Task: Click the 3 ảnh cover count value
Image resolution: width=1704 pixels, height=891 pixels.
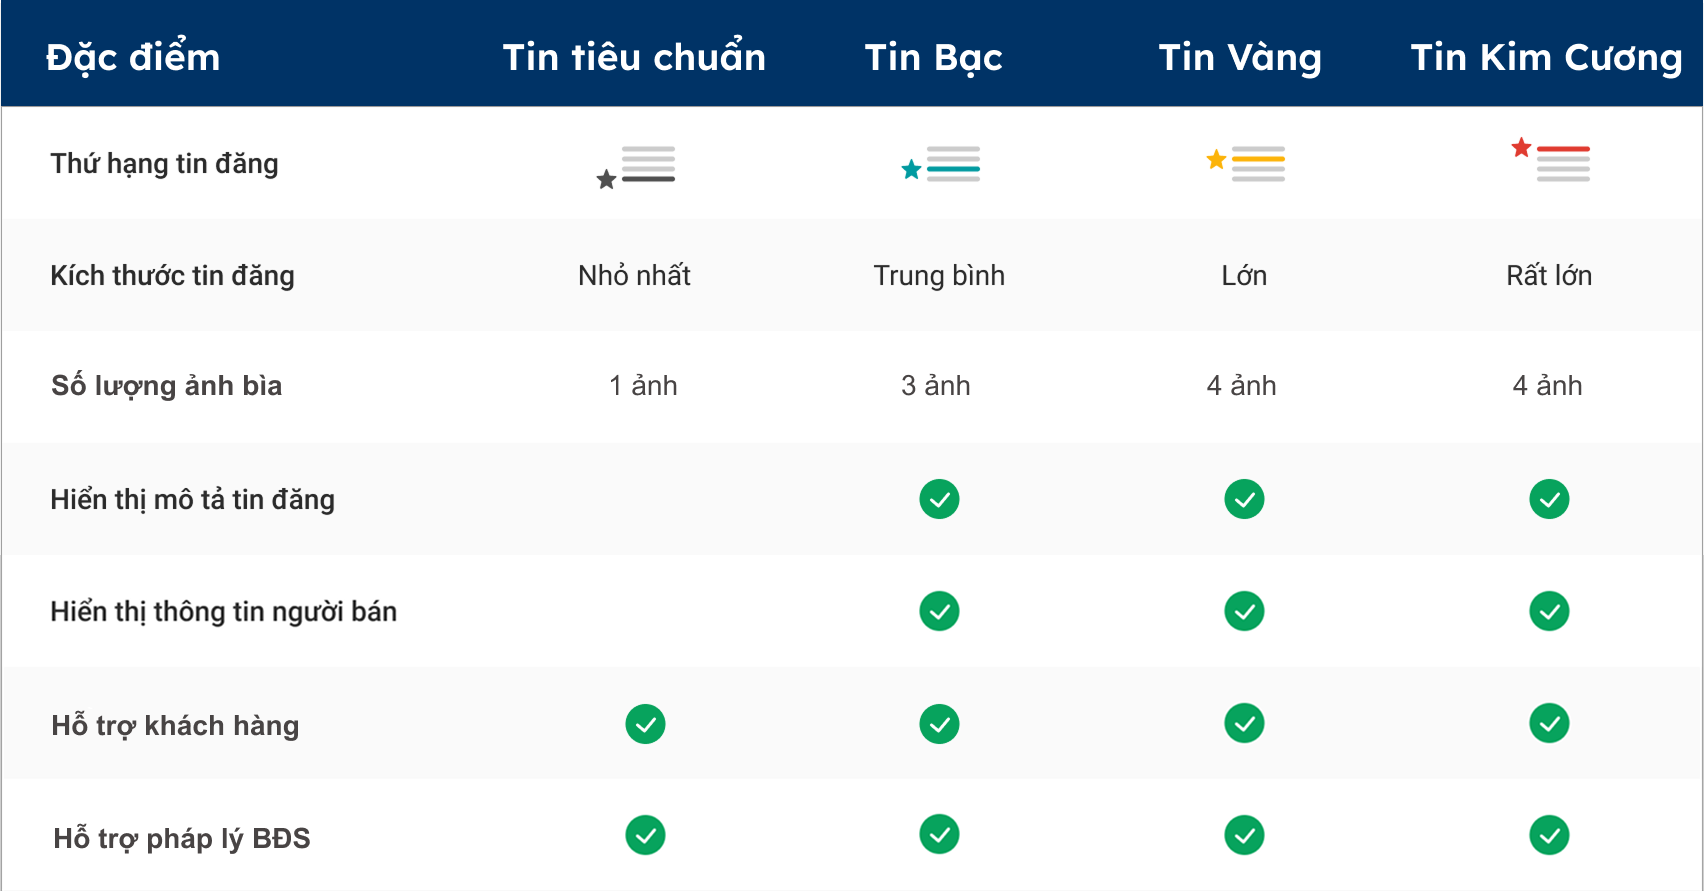Action: 936,385
